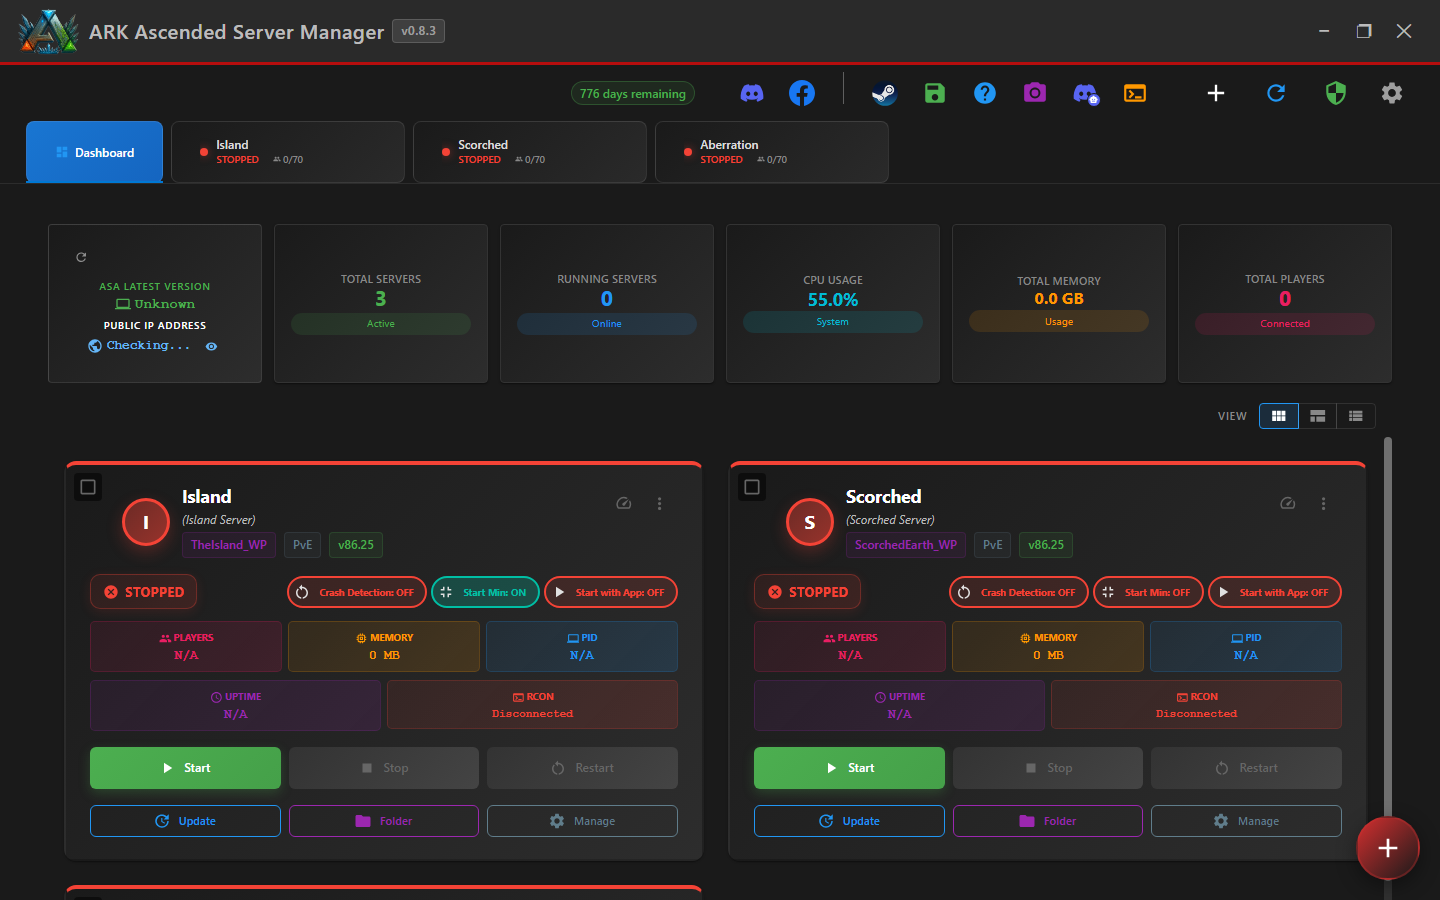1440x900 pixels.
Task: Click the green save disk icon
Action: pyautogui.click(x=935, y=93)
